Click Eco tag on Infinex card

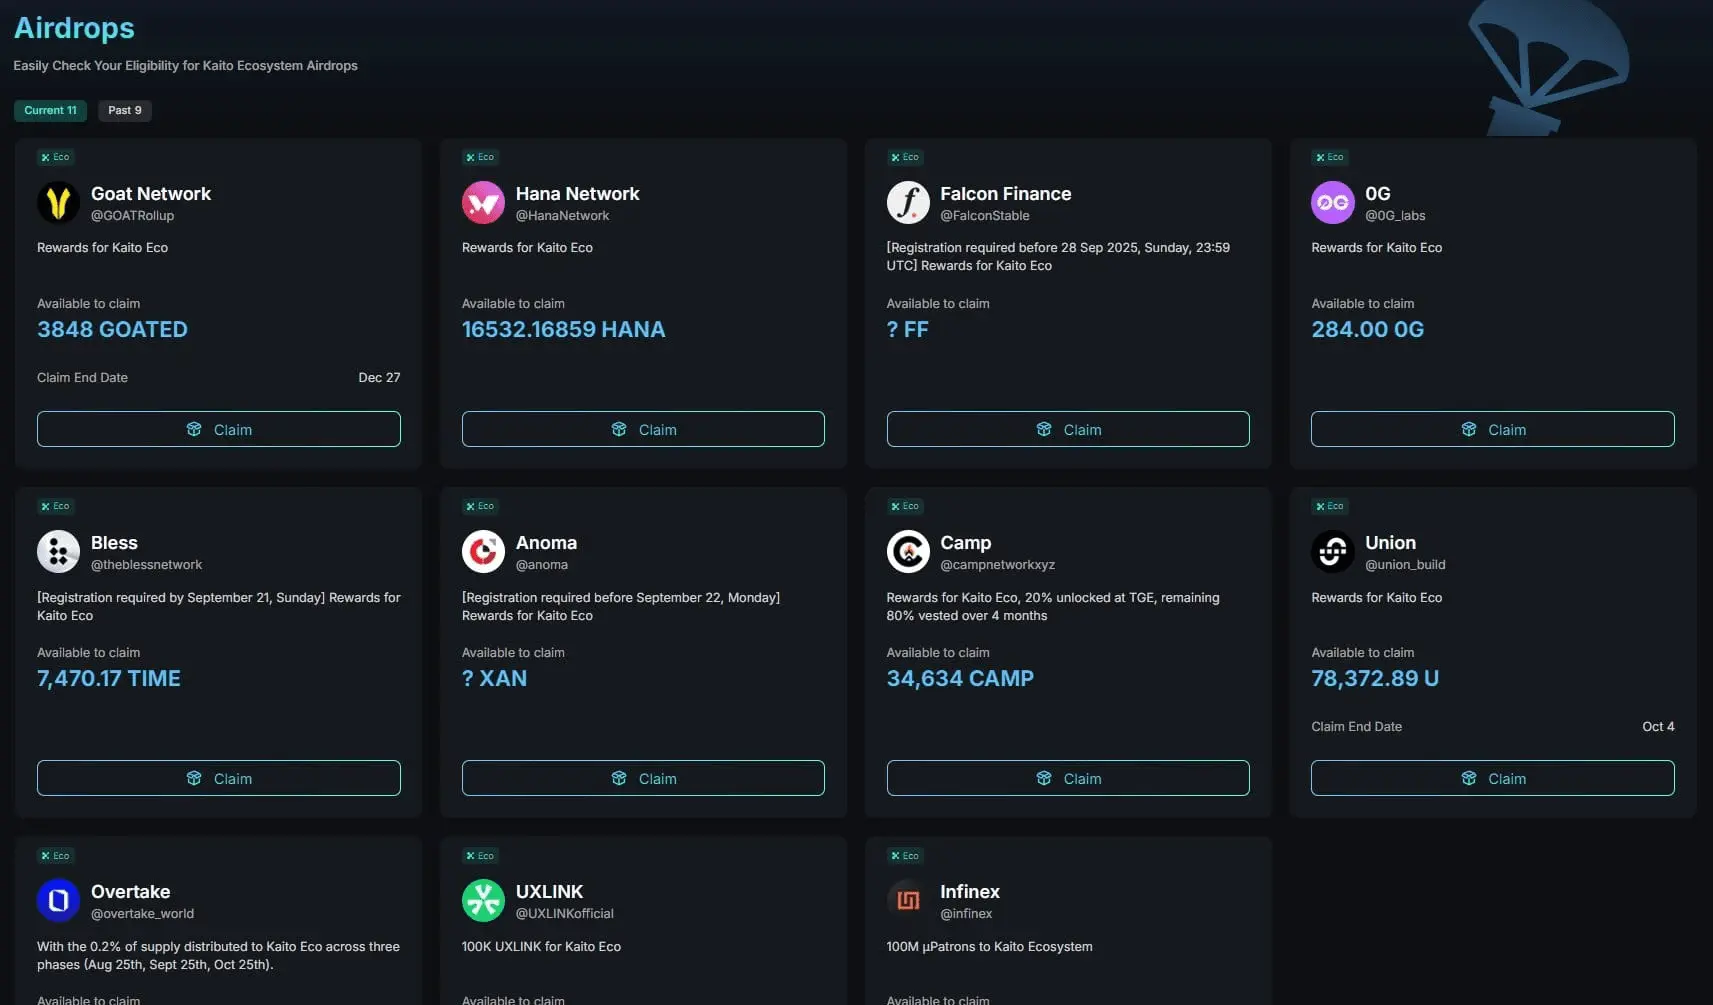click(905, 856)
